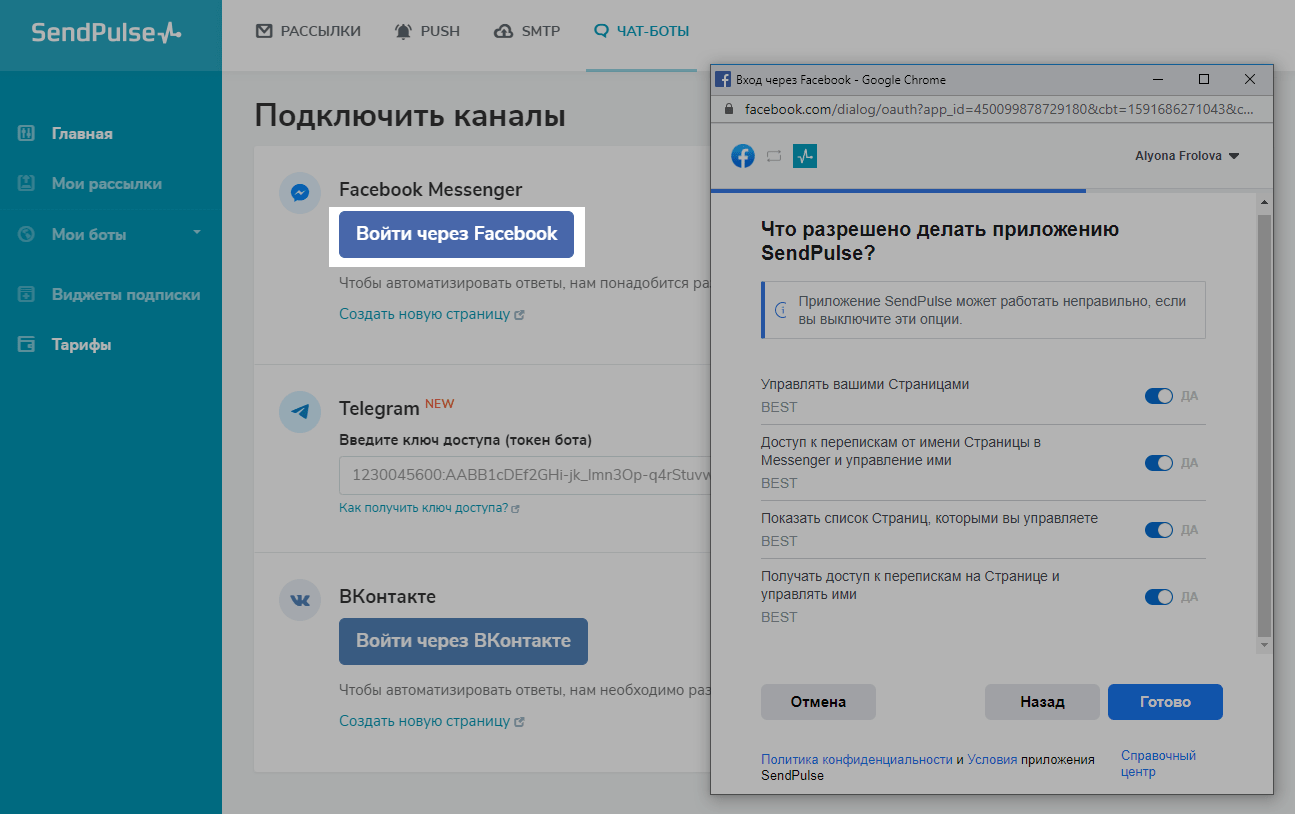
Task: Expand the Мои боты arrow
Action: tap(197, 232)
